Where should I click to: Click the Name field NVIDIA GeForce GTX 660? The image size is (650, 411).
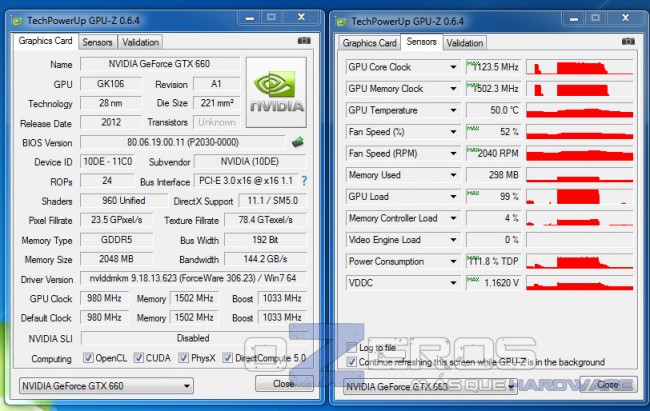tap(160, 64)
